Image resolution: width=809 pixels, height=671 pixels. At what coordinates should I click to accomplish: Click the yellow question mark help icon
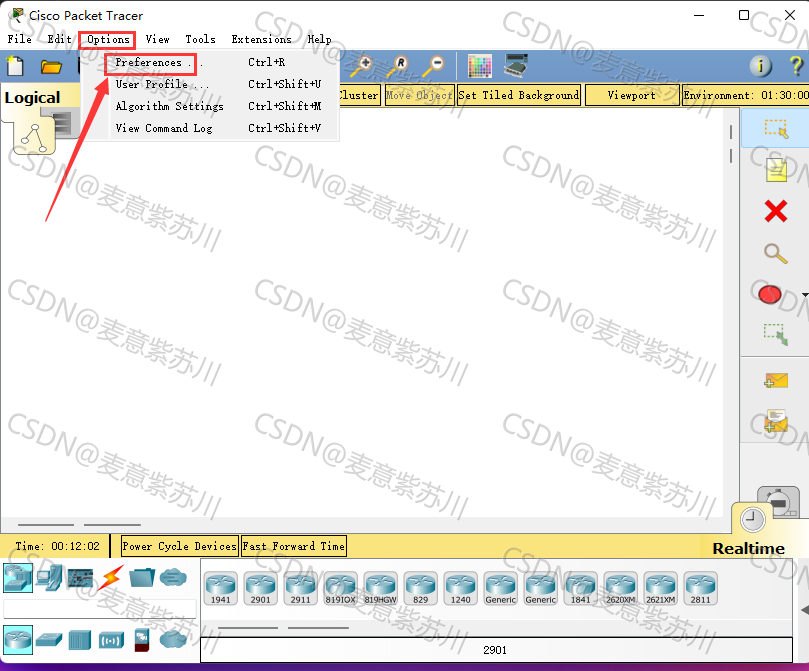pyautogui.click(x=796, y=66)
